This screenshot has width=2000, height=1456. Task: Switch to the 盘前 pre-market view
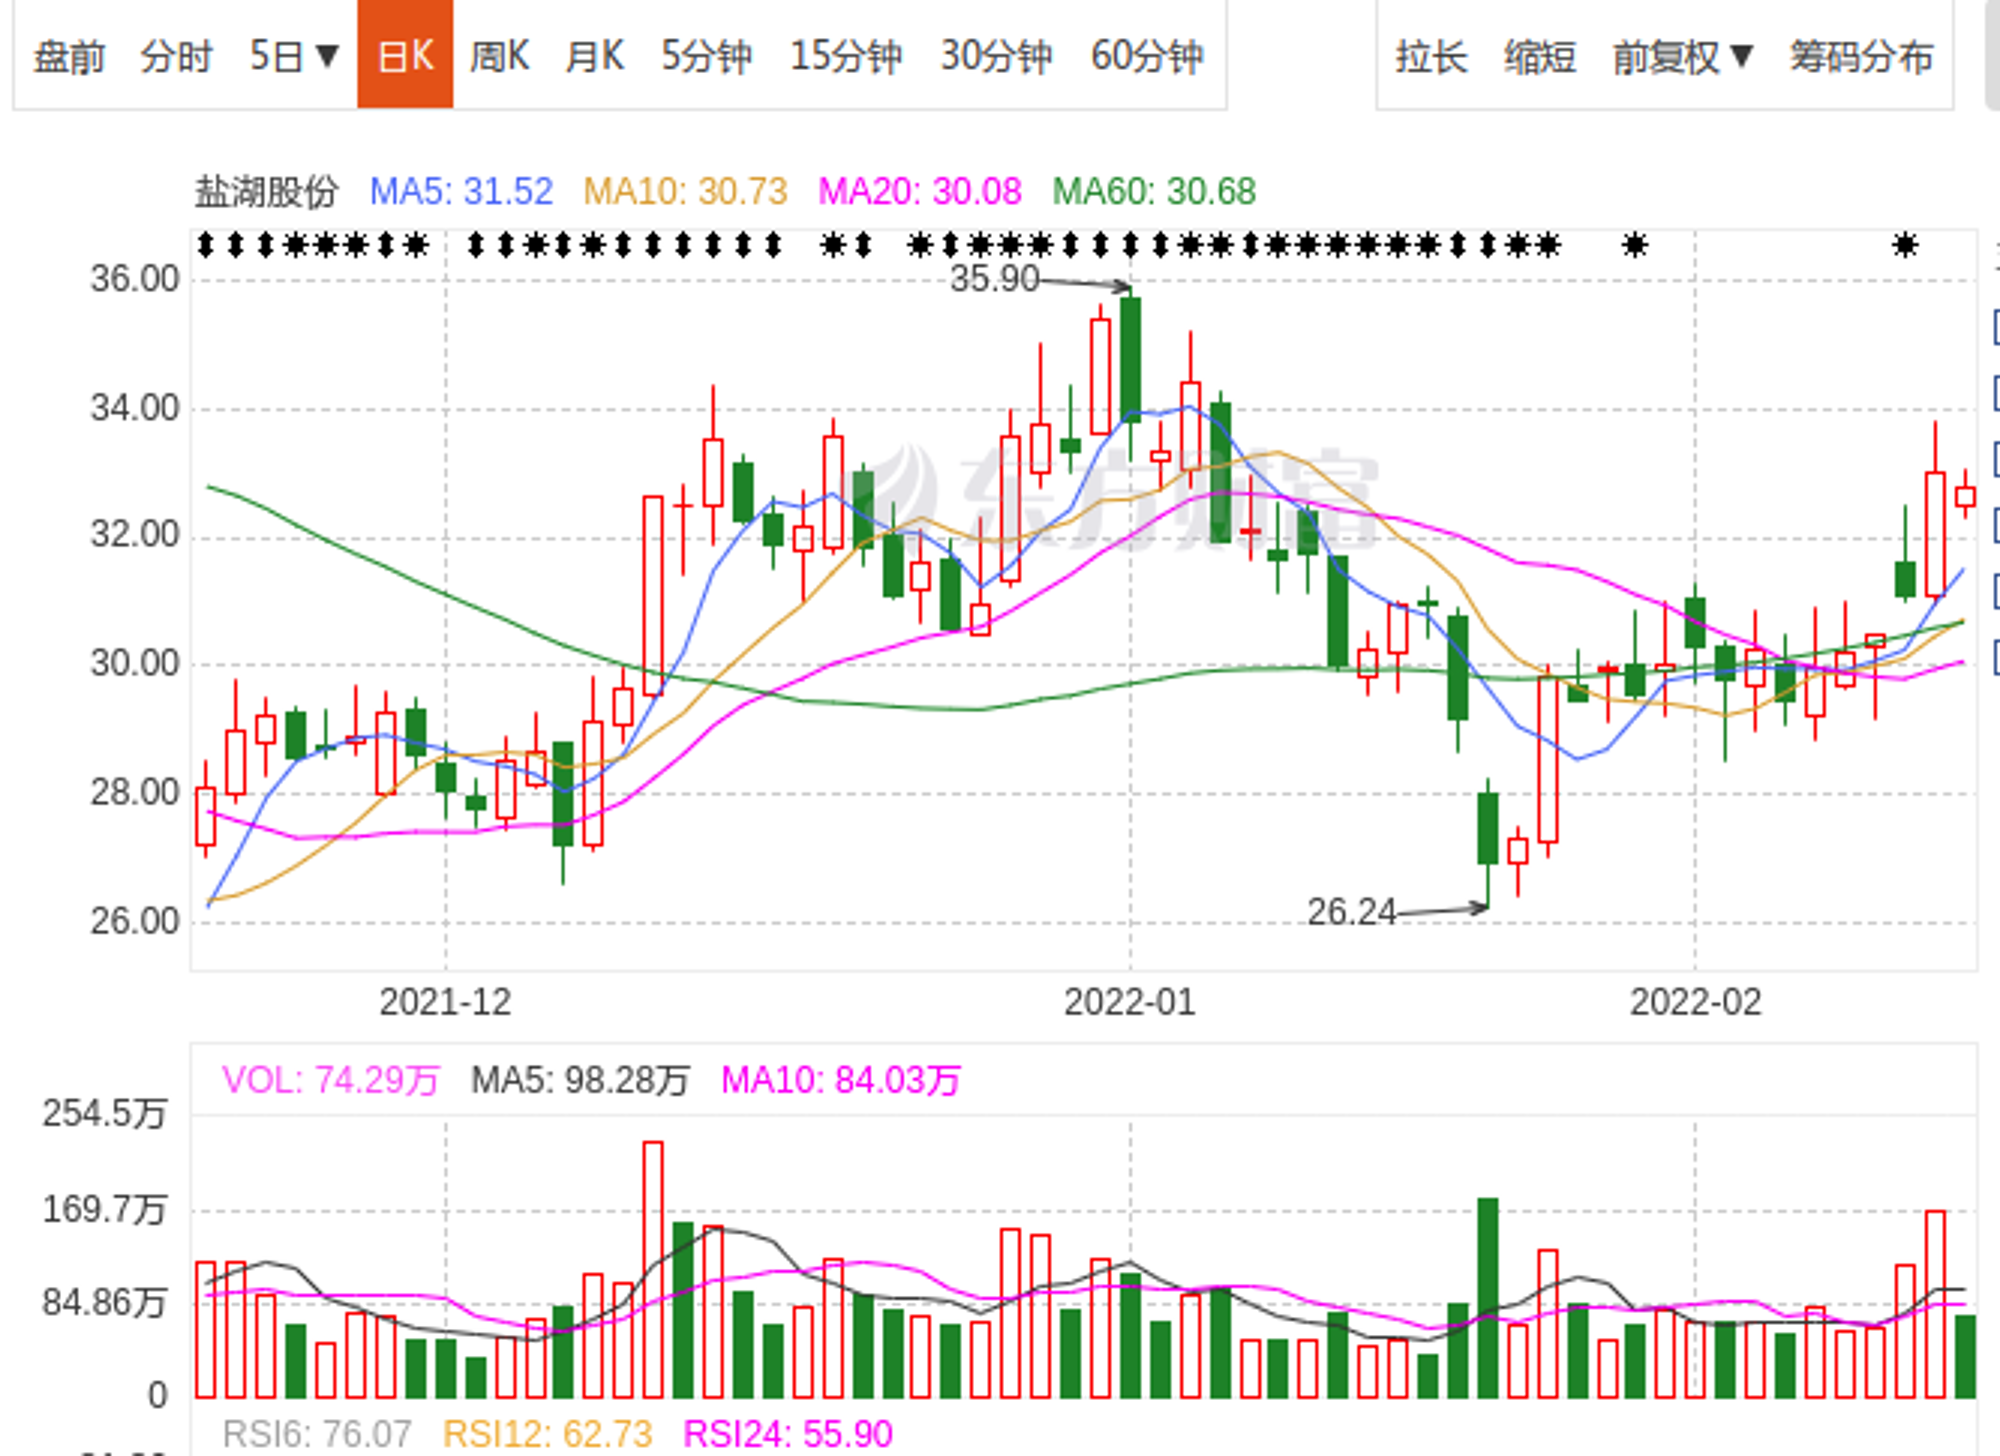[x=69, y=56]
